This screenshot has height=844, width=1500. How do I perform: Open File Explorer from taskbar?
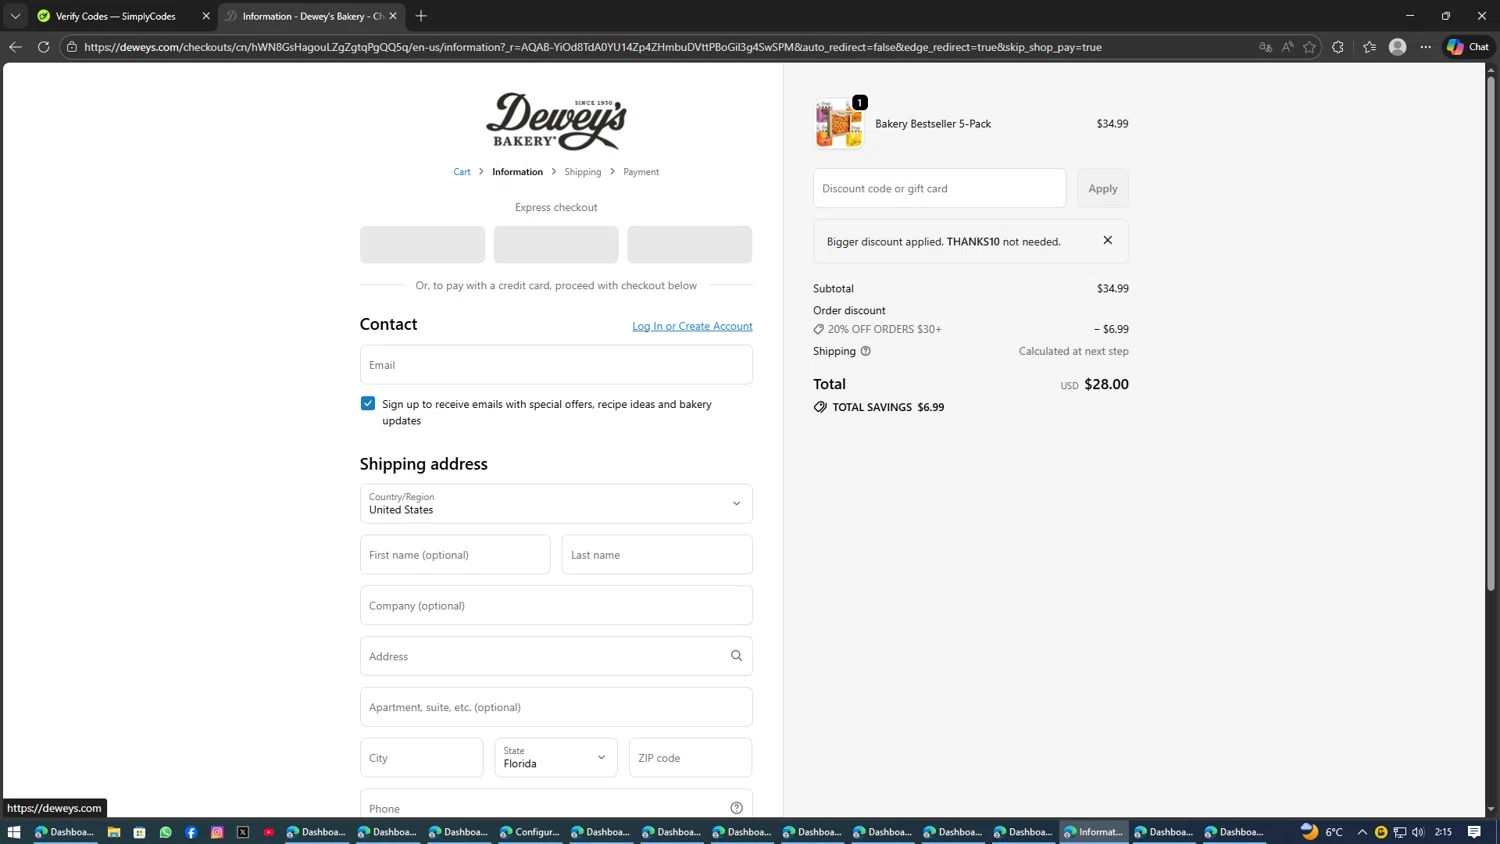point(114,832)
